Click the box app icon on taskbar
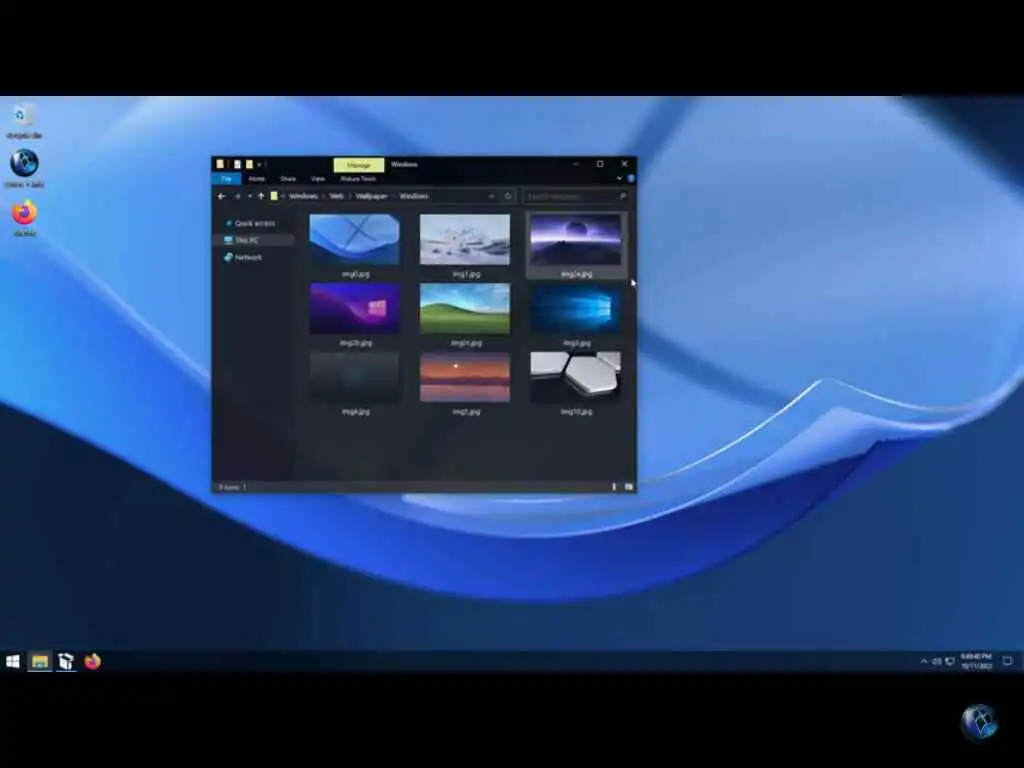 coord(66,662)
